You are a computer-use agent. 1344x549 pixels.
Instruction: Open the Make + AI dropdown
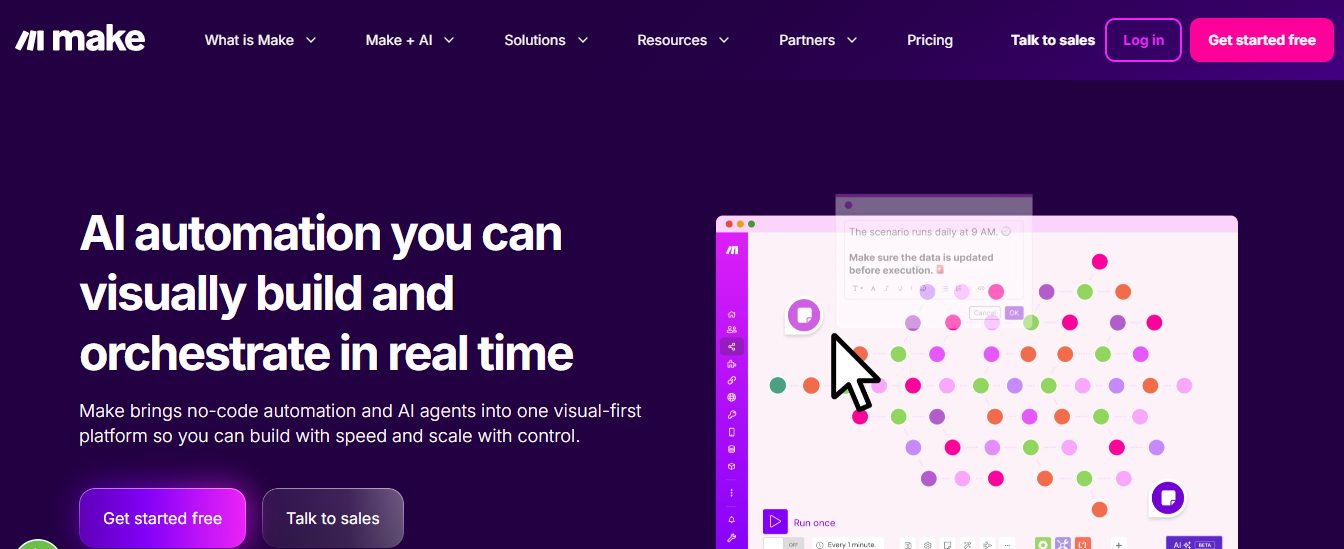coord(410,40)
